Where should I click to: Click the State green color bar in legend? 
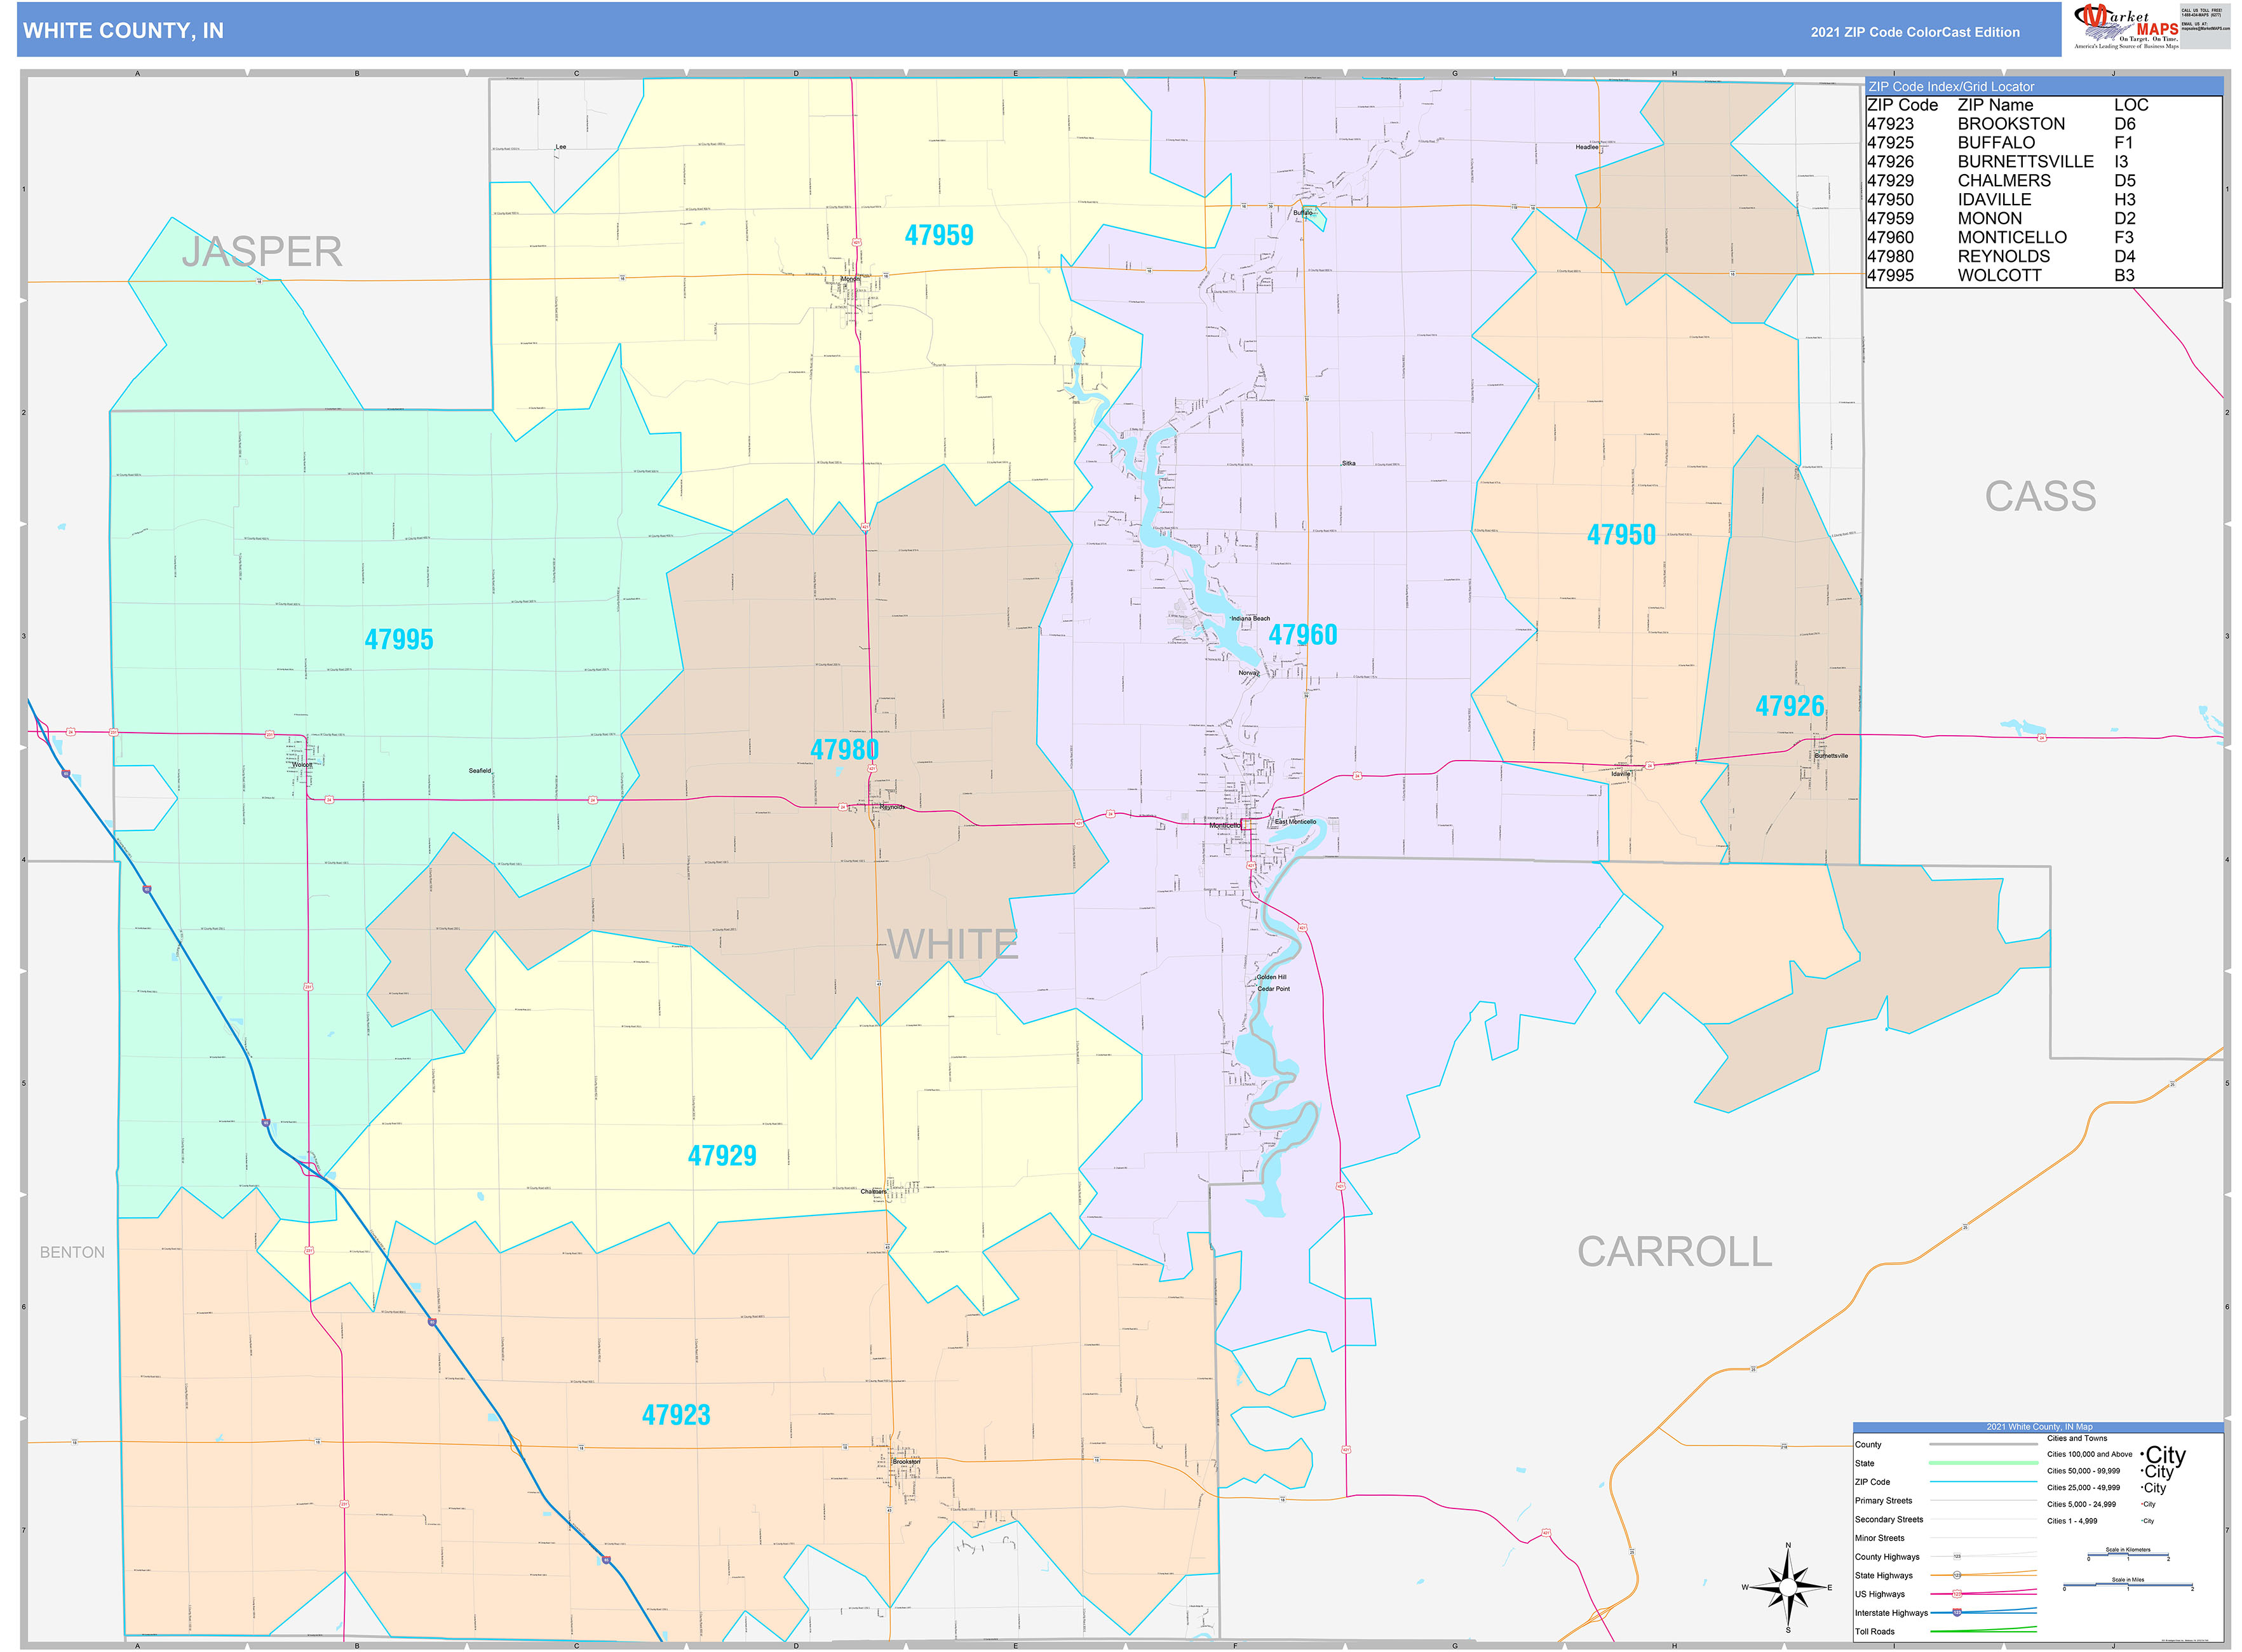(1984, 1463)
